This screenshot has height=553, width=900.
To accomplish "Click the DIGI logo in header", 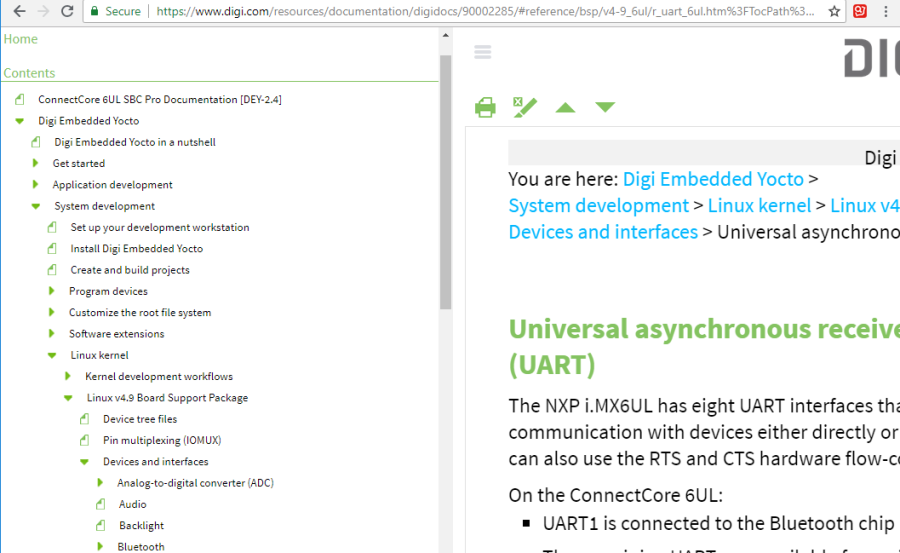I will tap(871, 57).
